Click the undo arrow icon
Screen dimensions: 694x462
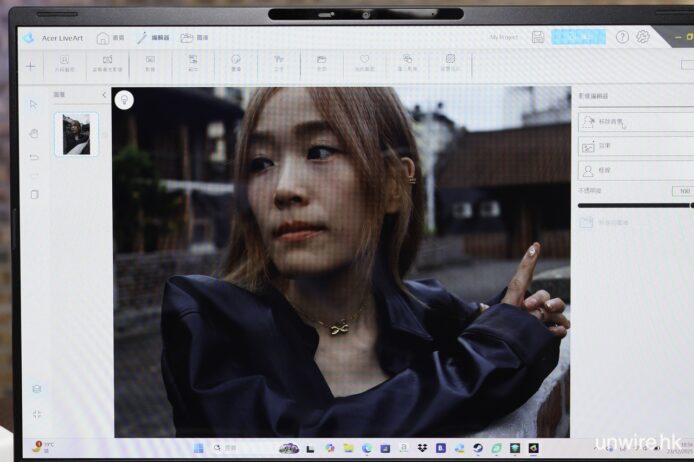[x=33, y=157]
